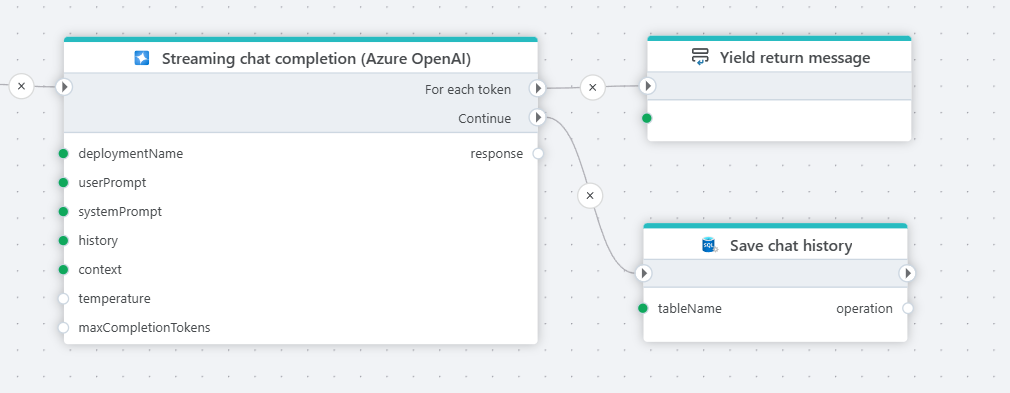Image resolution: width=1010 pixels, height=393 pixels.
Task: Click the For each token output arrow
Action: [x=537, y=88]
